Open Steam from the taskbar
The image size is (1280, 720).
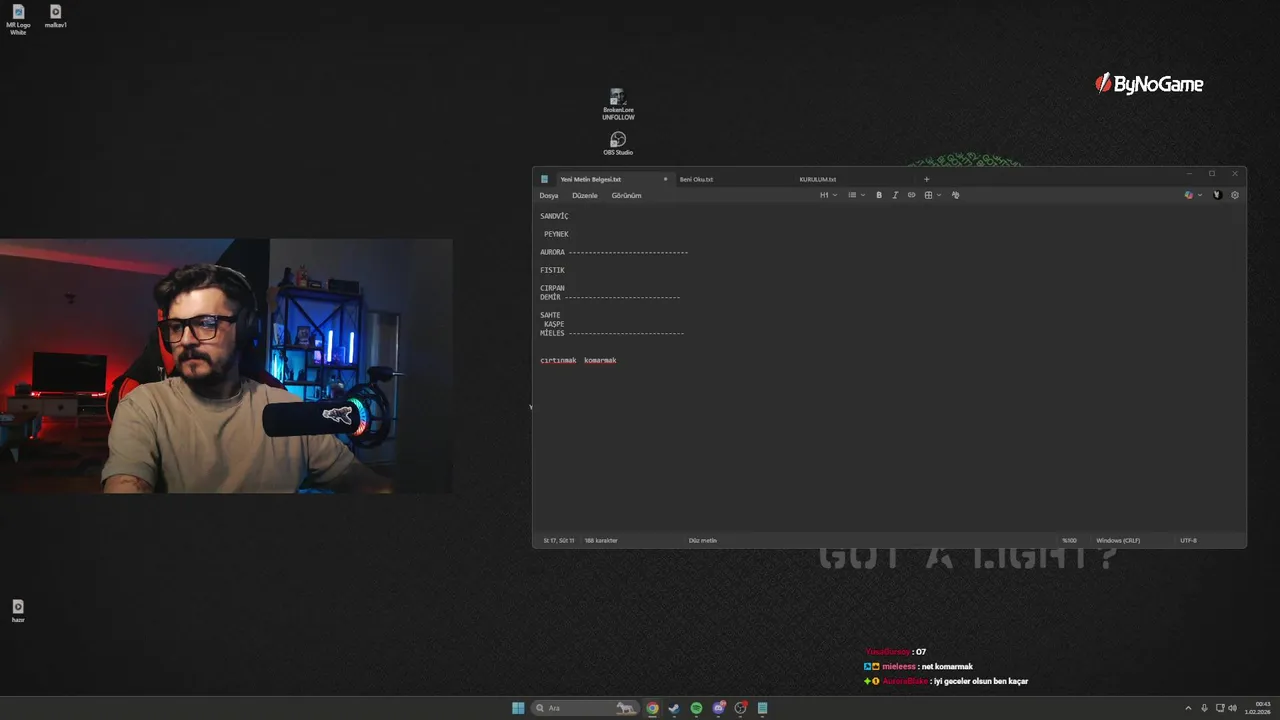coord(674,708)
